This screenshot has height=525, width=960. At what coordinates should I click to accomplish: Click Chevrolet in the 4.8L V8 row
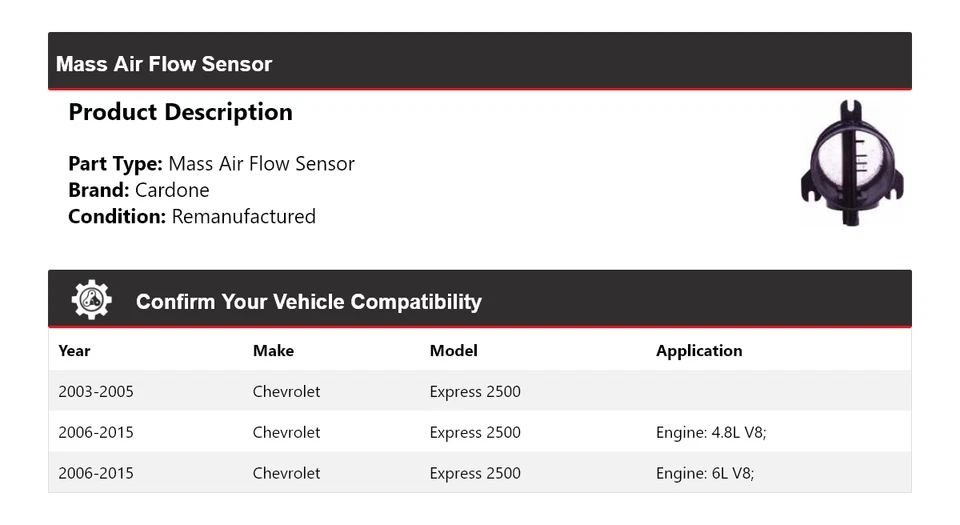pyautogui.click(x=286, y=432)
